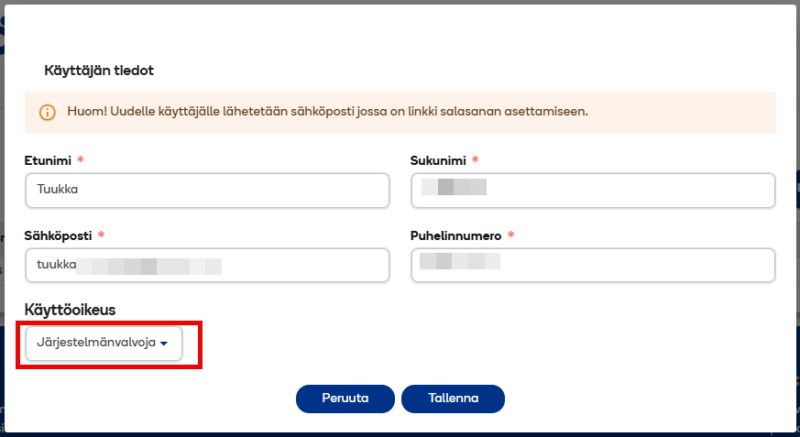
Task: Click the Etunimi label text
Action: tap(47, 160)
